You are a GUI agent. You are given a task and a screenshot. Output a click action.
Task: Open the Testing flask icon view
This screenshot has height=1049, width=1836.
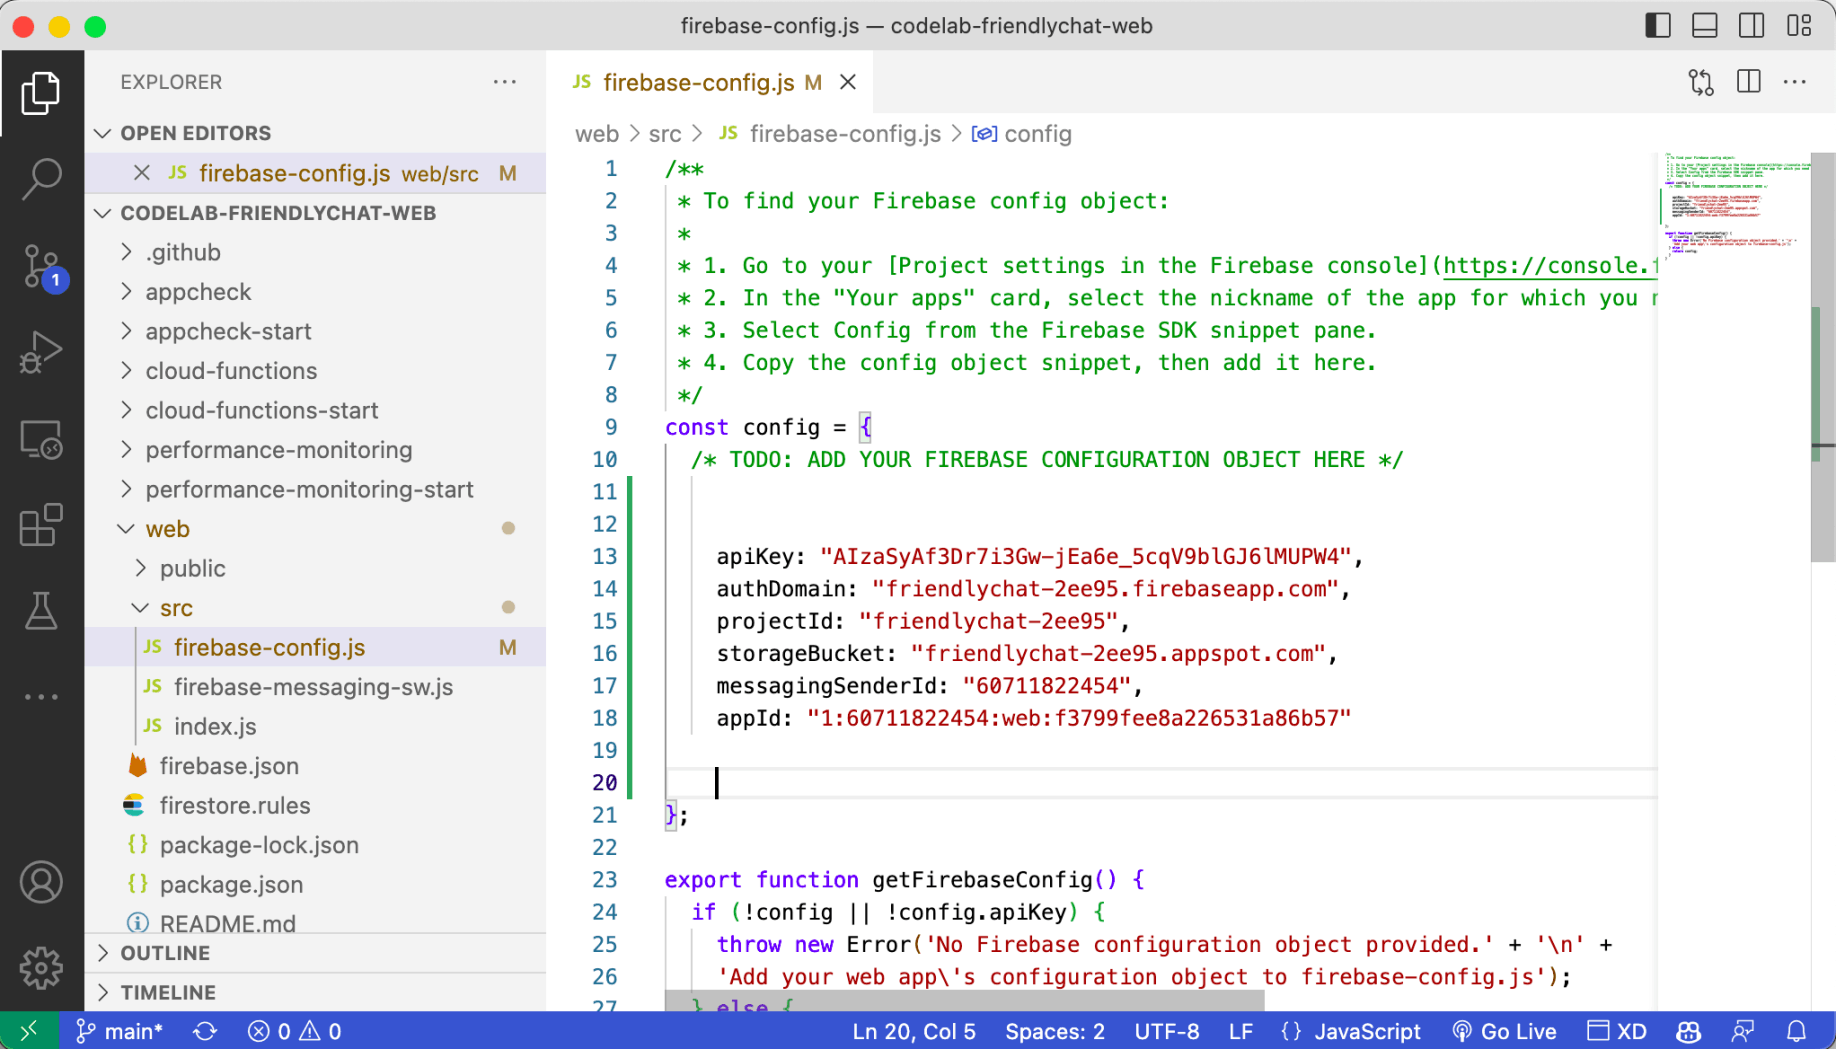41,611
